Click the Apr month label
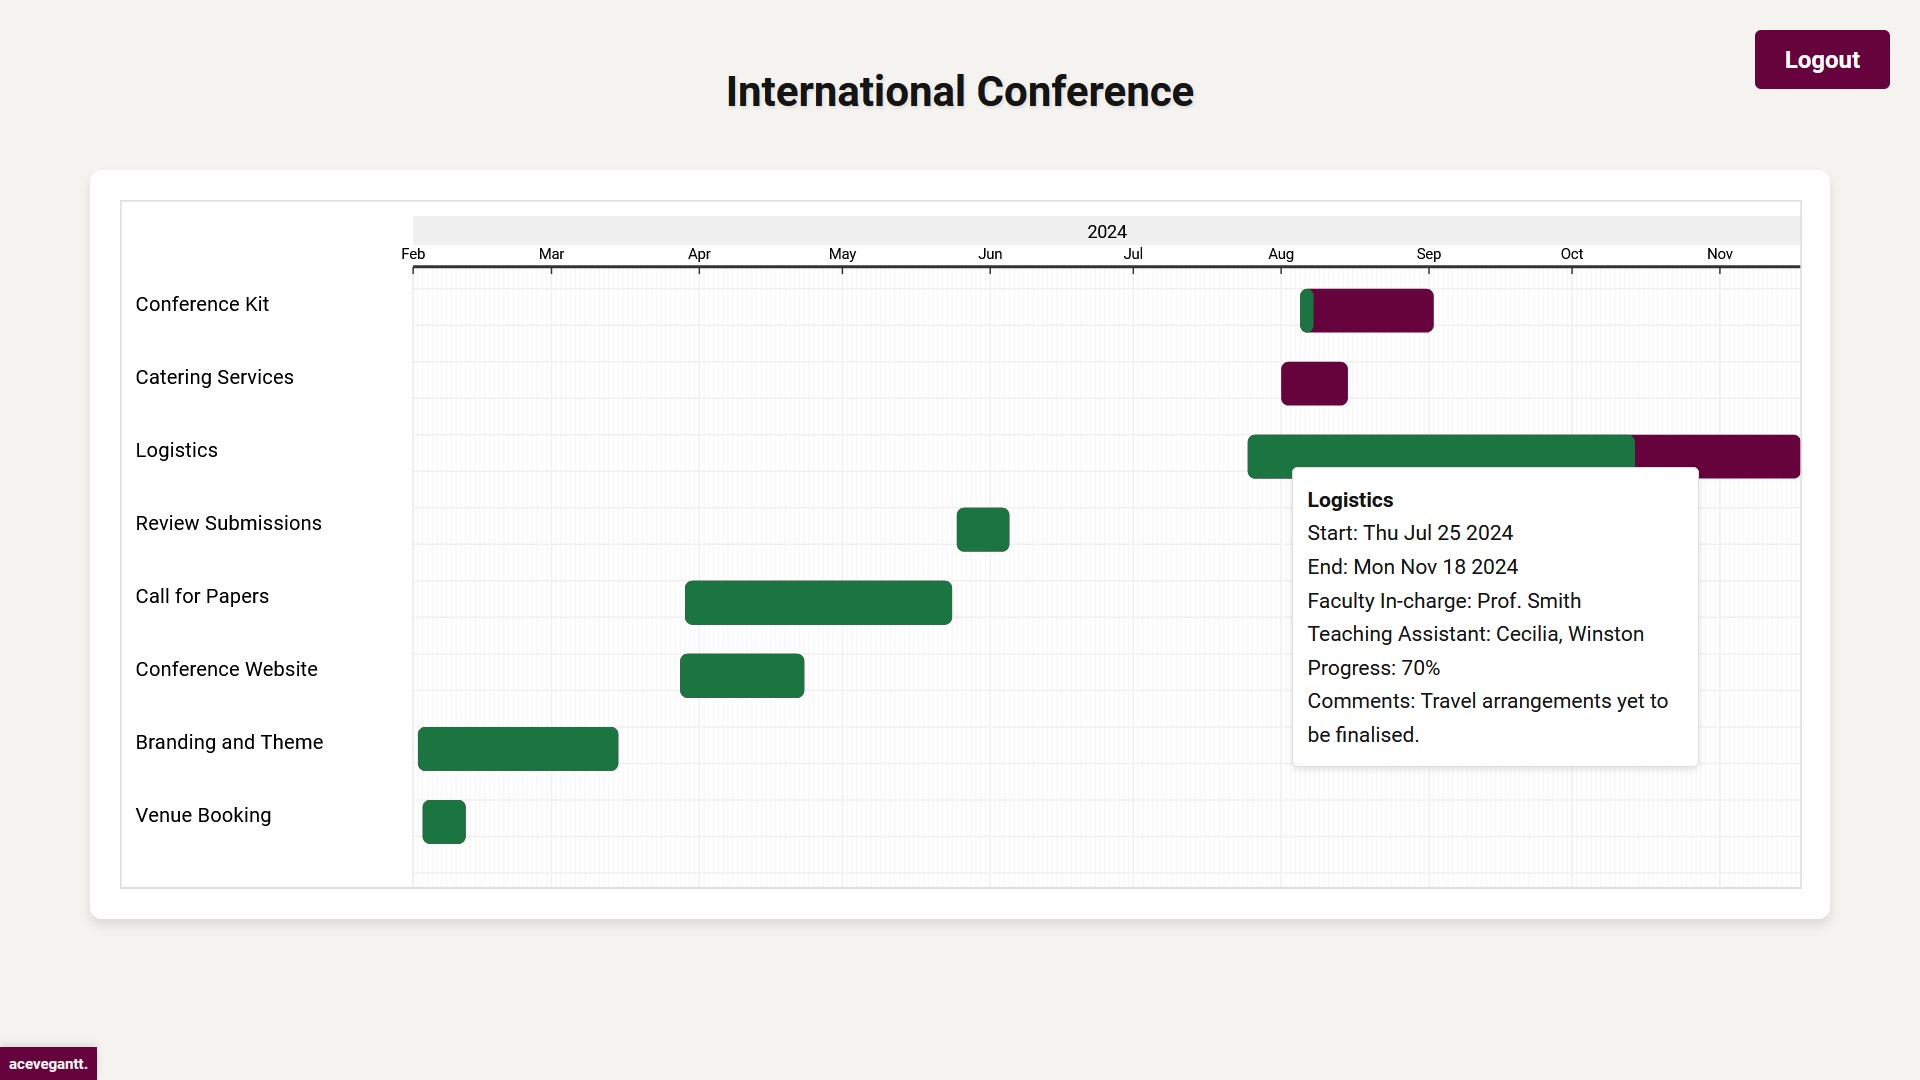This screenshot has width=1920, height=1080. point(699,254)
